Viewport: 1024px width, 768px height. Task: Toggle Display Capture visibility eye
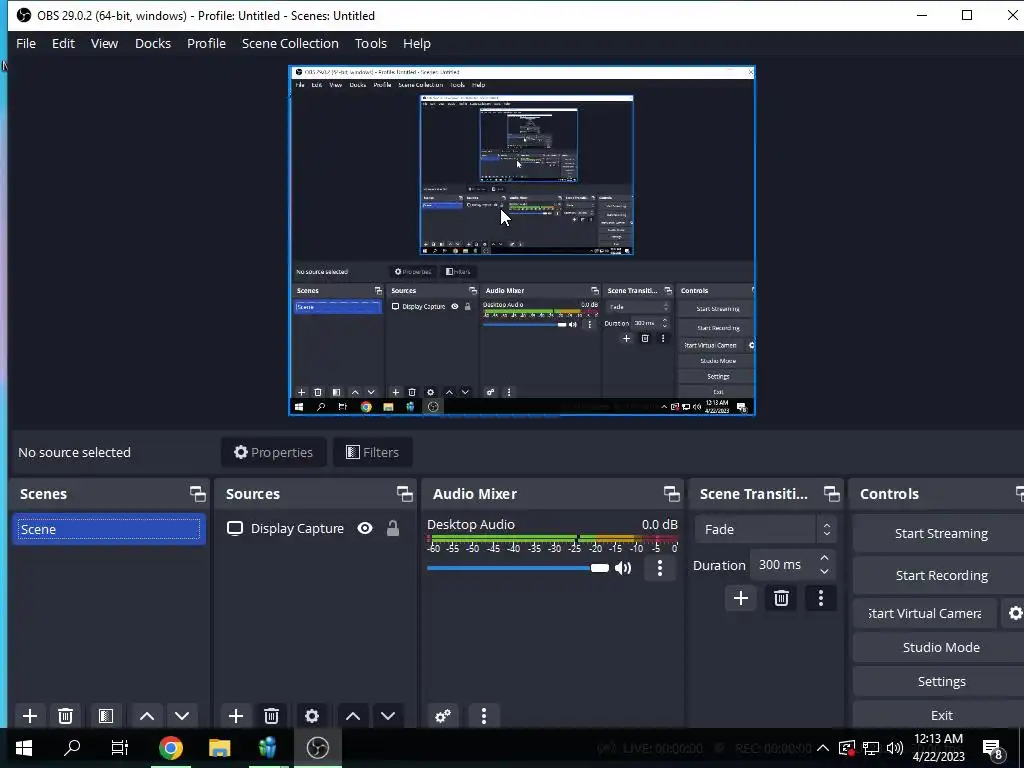(x=365, y=528)
